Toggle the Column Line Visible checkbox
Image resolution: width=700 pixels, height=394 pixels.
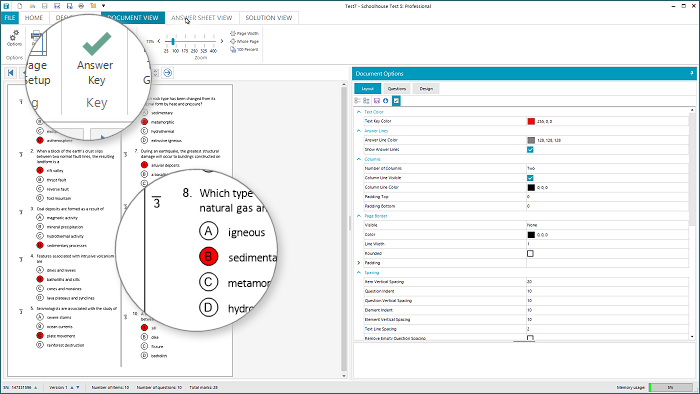coord(530,178)
